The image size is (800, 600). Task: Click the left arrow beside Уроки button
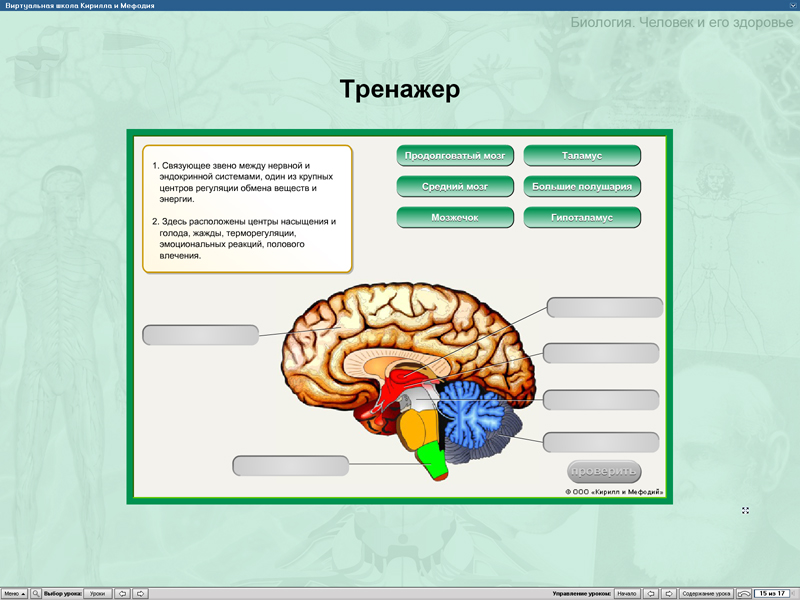point(122,593)
